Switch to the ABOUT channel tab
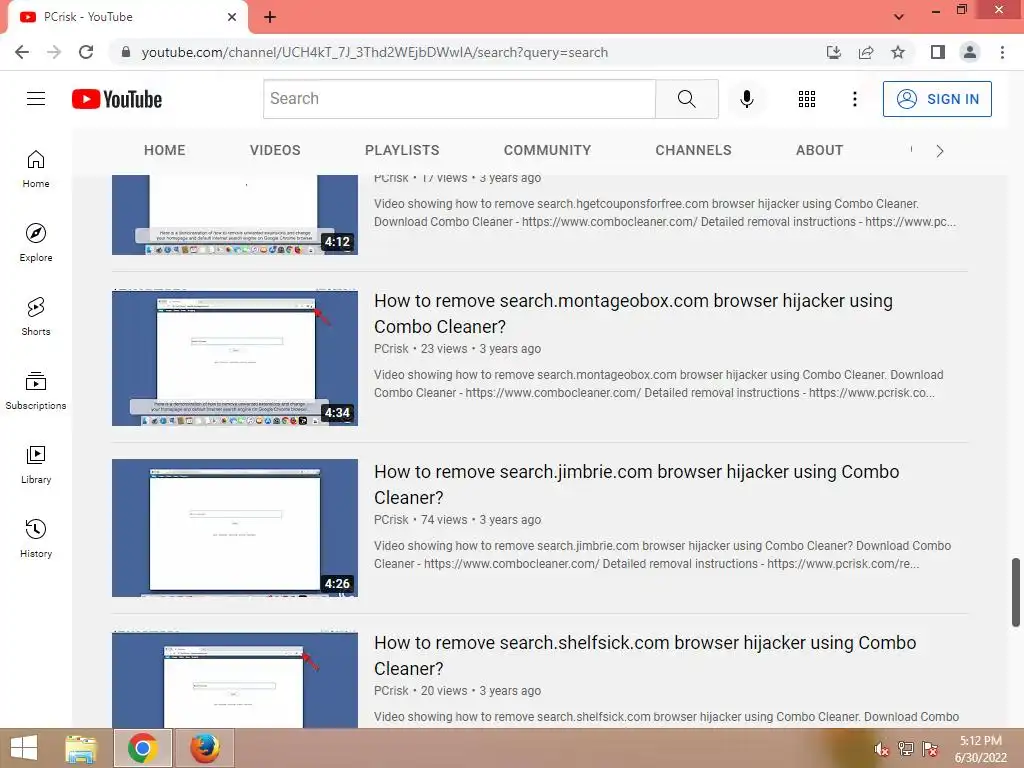This screenshot has height=768, width=1024. tap(820, 150)
